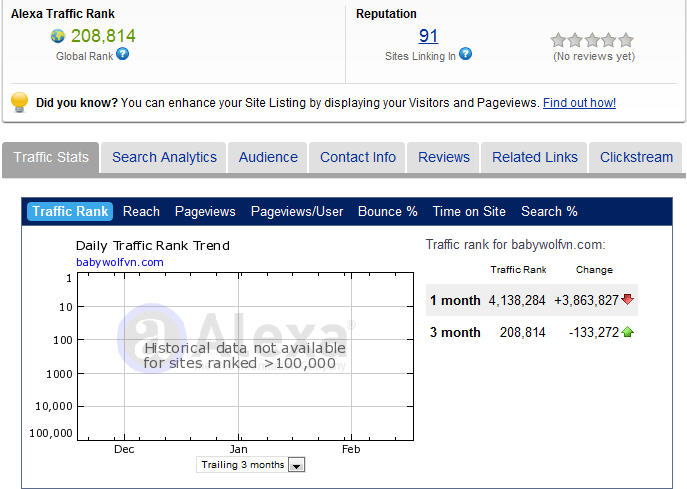Open the Sites Linking In help icon
This screenshot has height=489, width=687.
point(465,54)
